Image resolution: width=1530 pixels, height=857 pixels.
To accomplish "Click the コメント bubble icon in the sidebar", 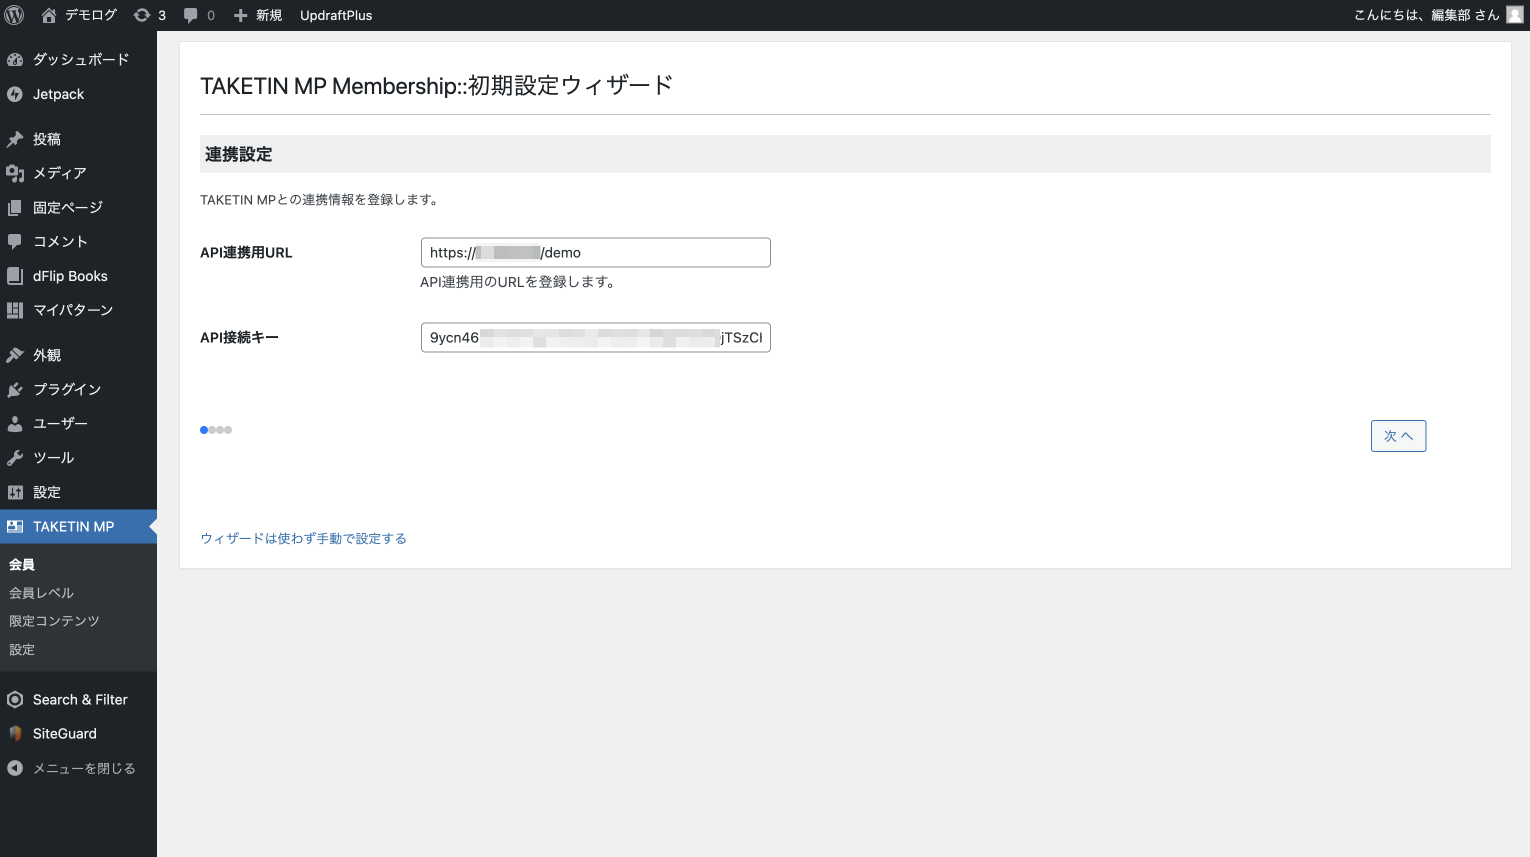I will pyautogui.click(x=15, y=241).
